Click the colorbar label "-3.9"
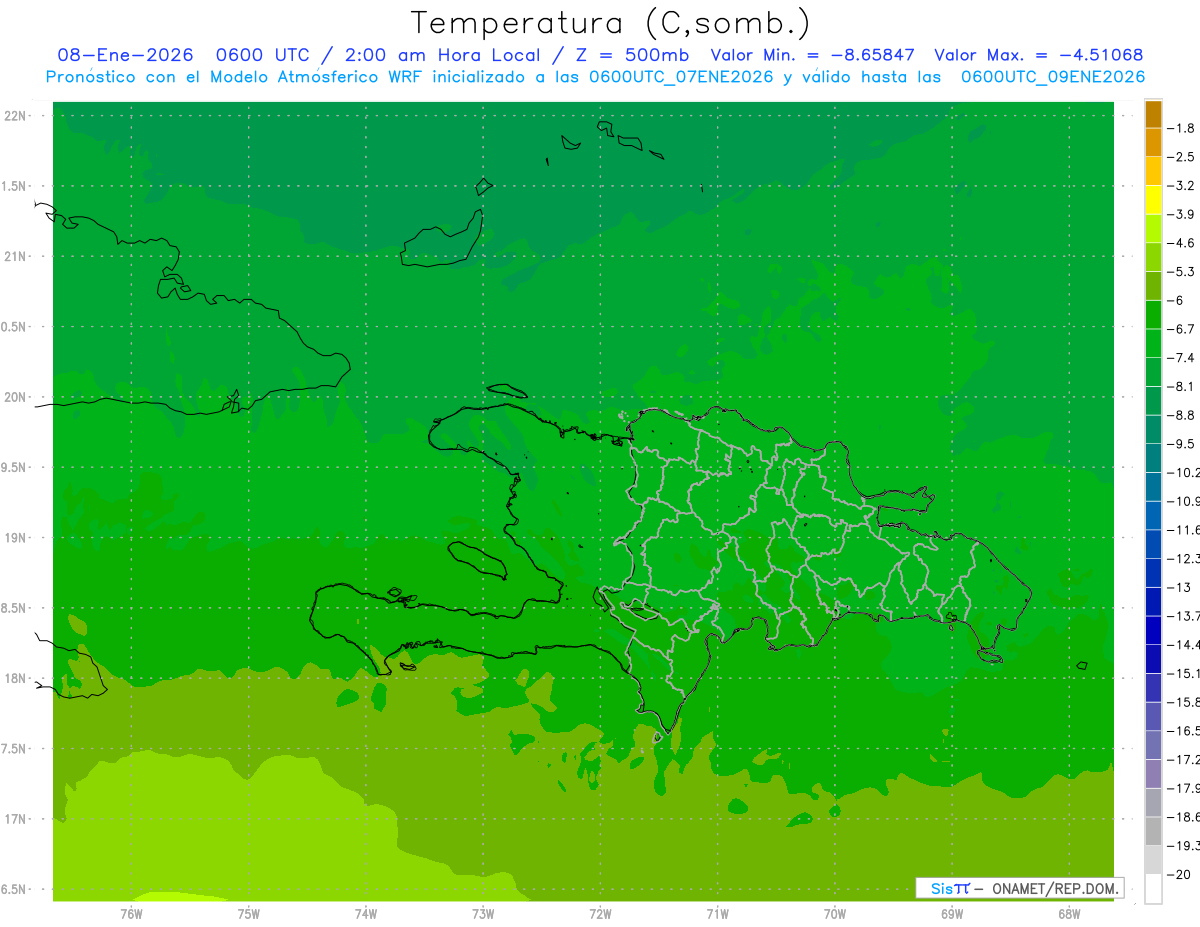The height and width of the screenshot is (927, 1200). point(1182,214)
